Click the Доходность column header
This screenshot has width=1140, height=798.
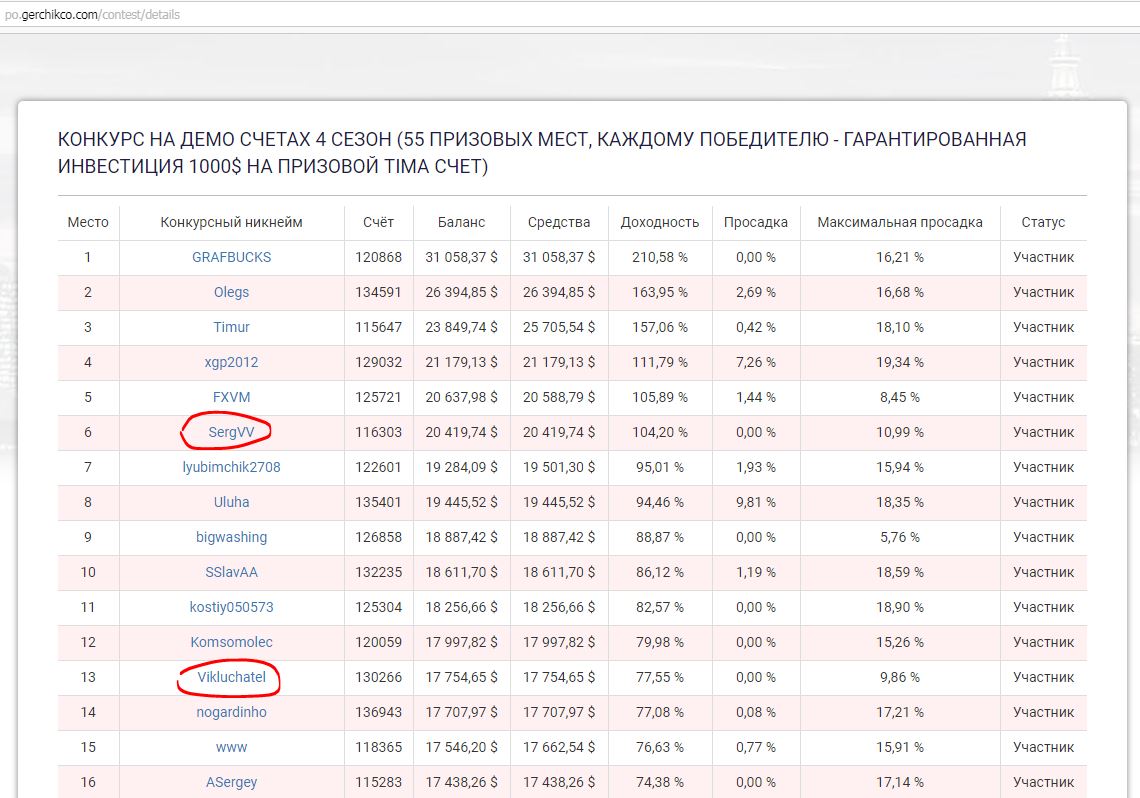pos(659,222)
